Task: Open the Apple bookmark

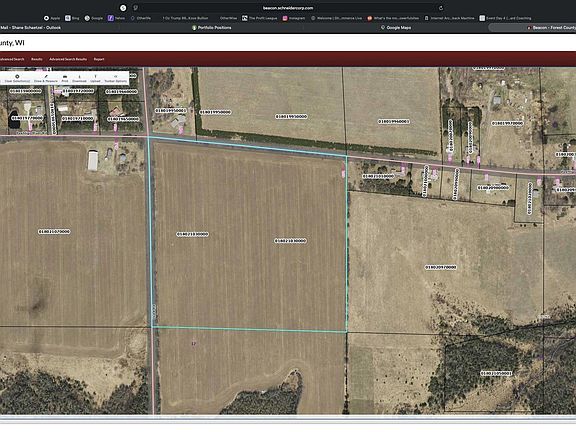Action: click(x=52, y=18)
